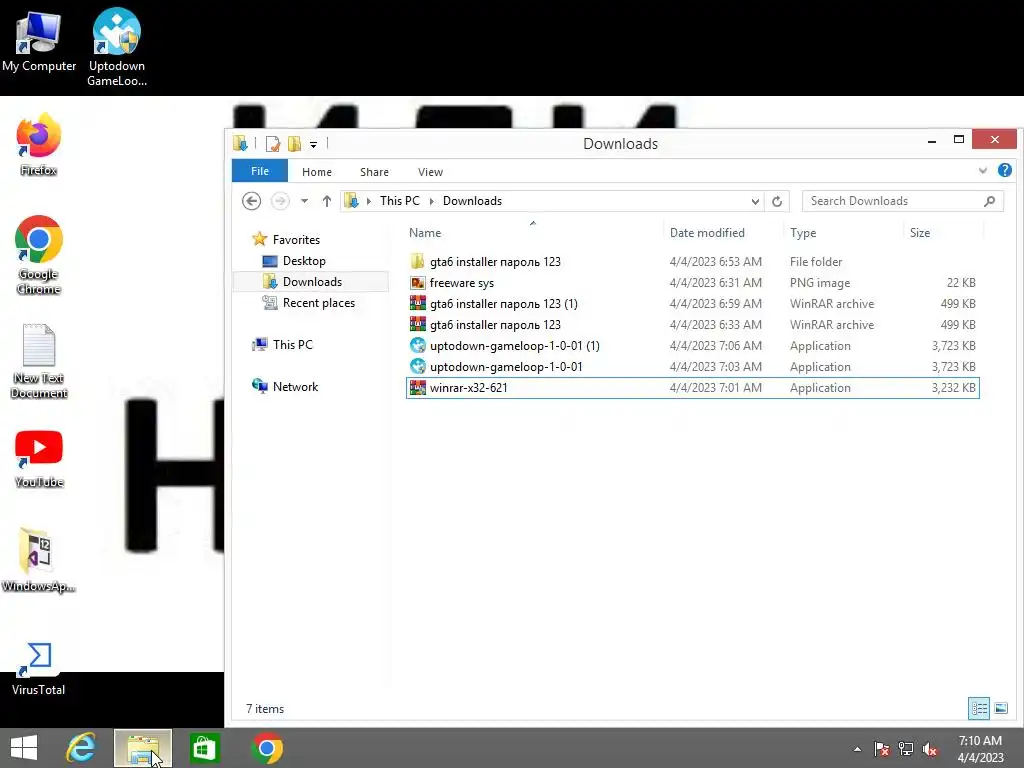Open Chrome from the taskbar
1024x768 pixels.
(x=266, y=748)
